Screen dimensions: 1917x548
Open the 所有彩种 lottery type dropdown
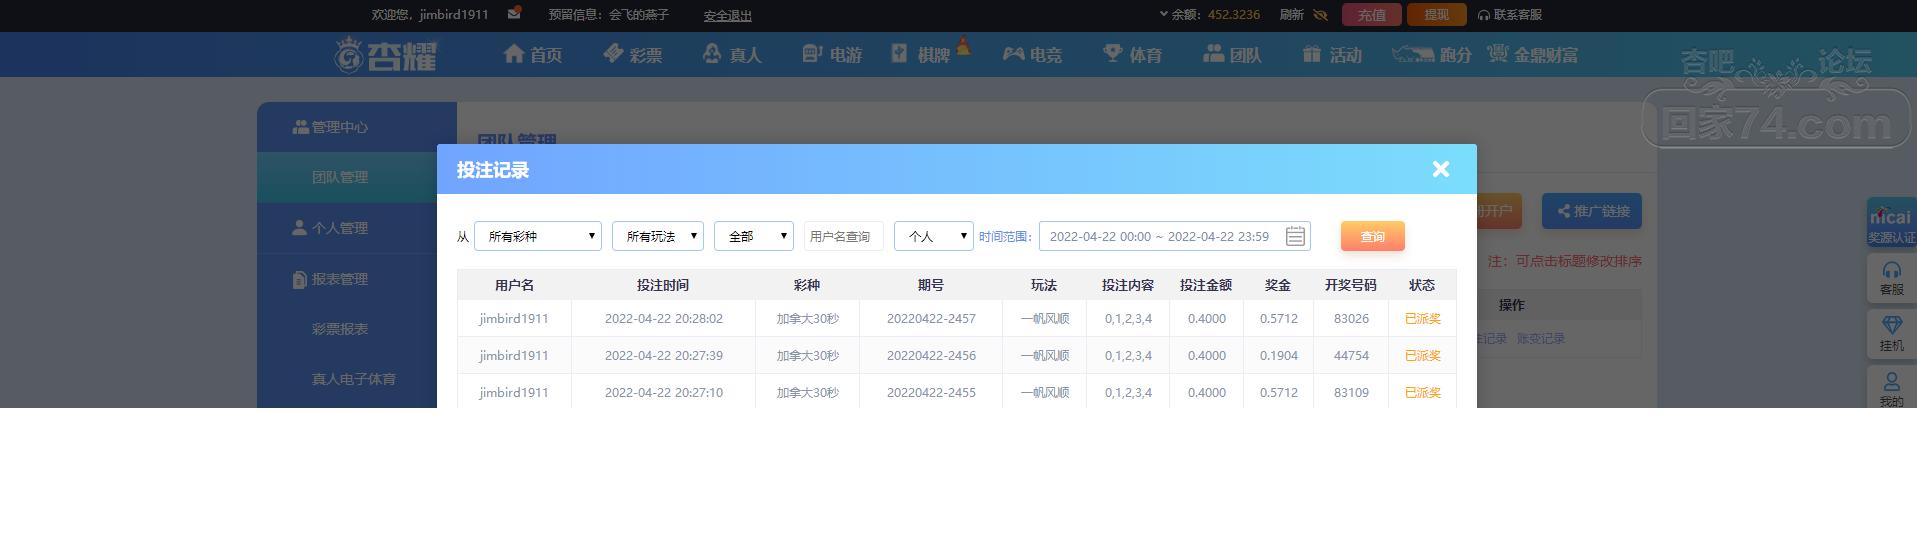click(x=538, y=236)
